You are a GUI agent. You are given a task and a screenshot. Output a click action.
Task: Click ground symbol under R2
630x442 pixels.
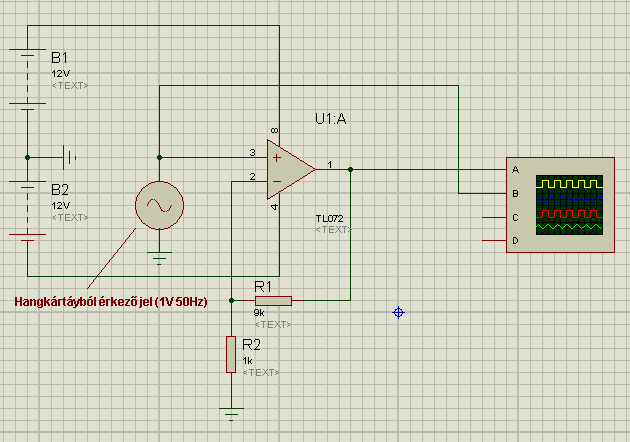231,414
